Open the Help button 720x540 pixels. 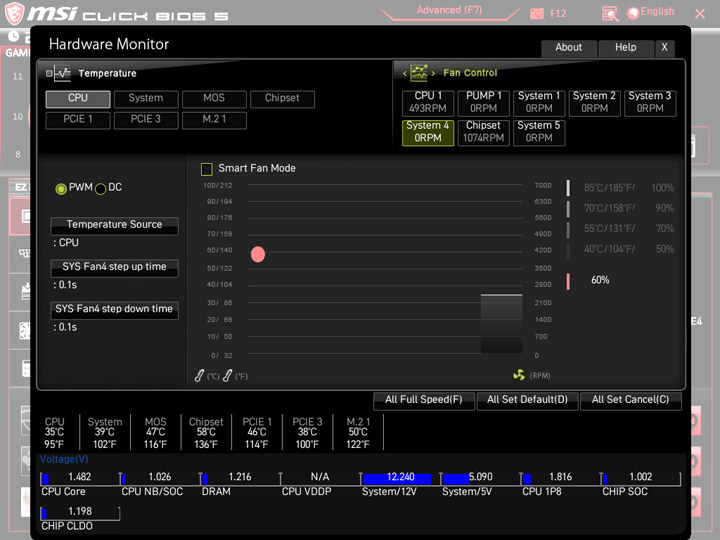pos(626,48)
